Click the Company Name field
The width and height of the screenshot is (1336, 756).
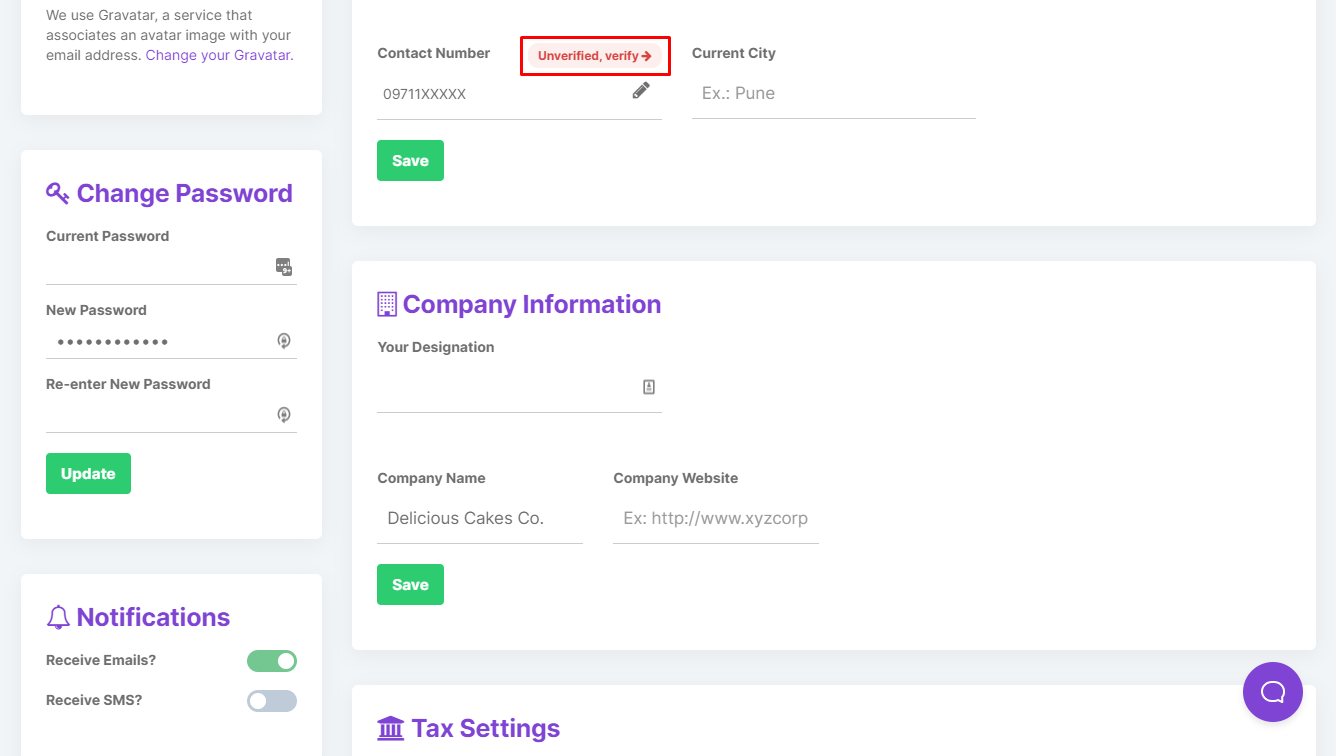pos(480,519)
